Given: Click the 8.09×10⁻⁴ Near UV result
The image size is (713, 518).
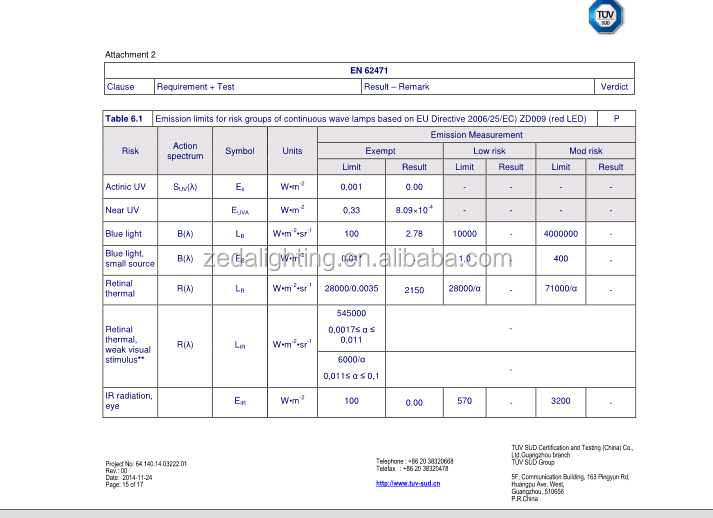Looking at the screenshot, I should click(x=414, y=210).
